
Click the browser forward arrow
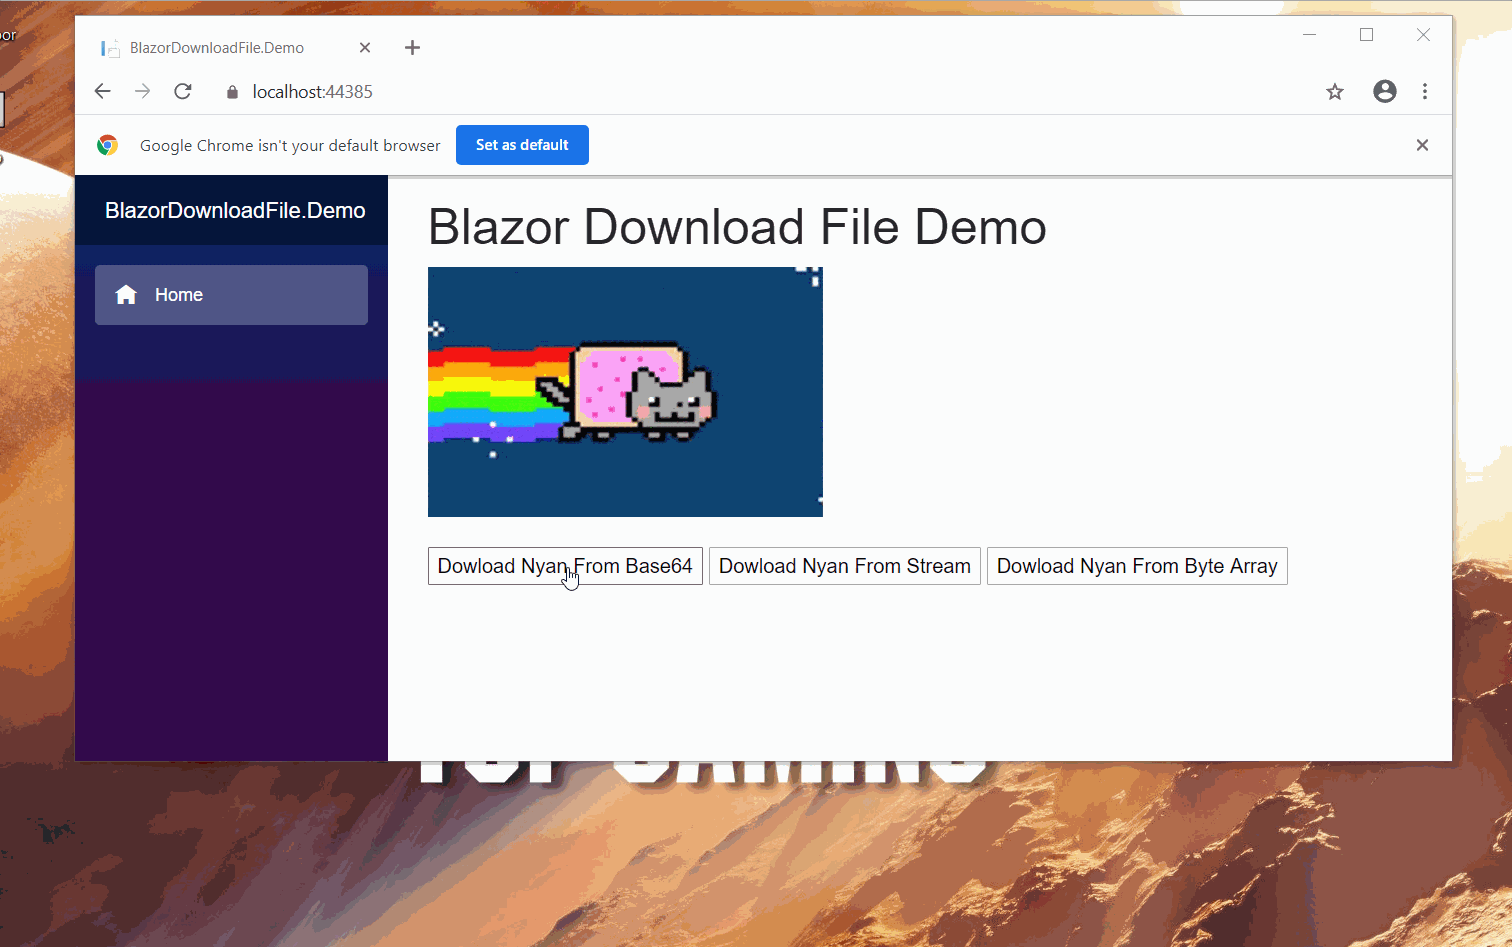(x=143, y=92)
